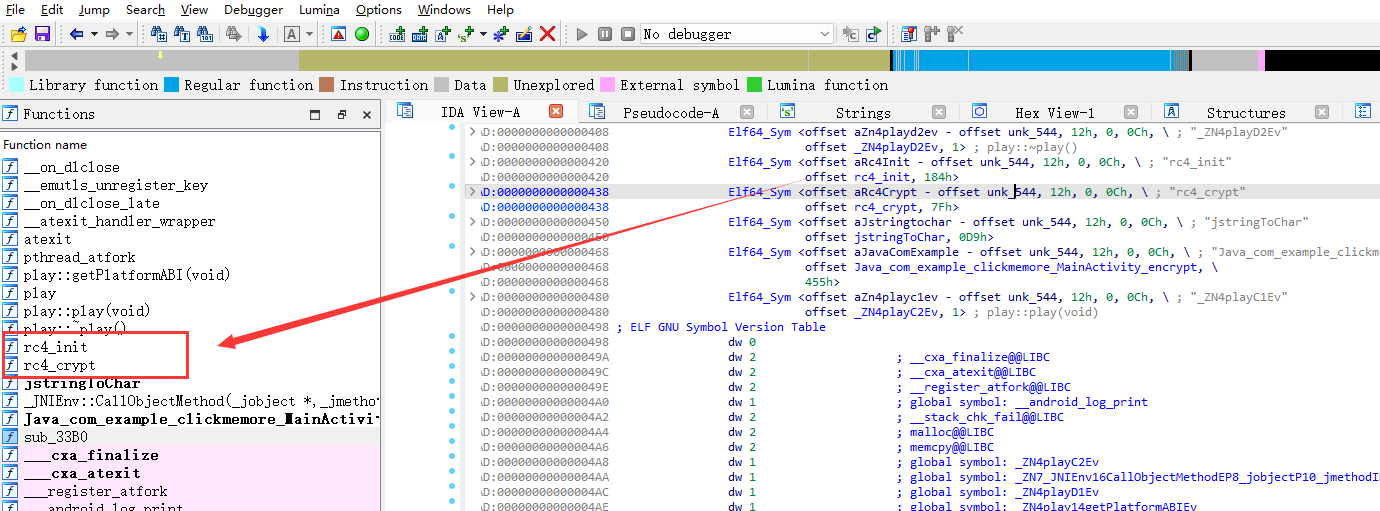Click the Lumina function green legend swatch

[755, 85]
